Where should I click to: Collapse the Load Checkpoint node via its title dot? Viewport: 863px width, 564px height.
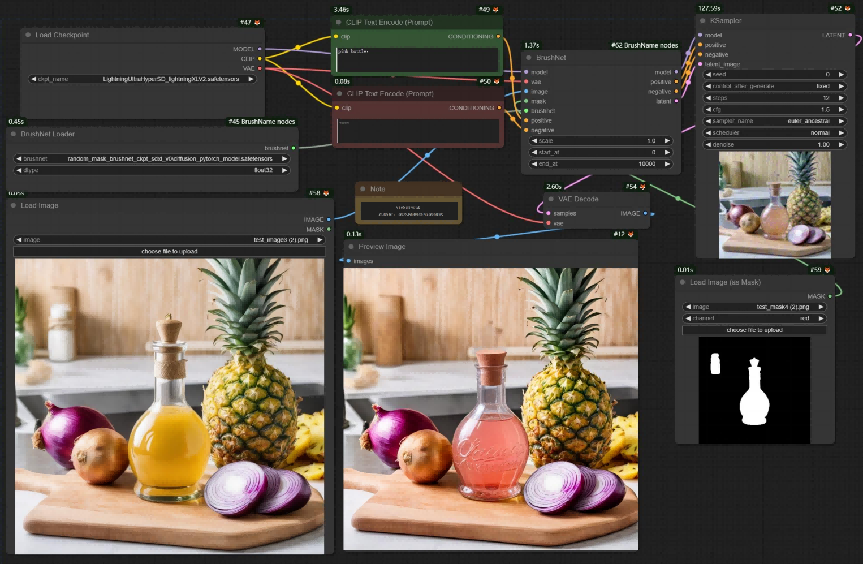(28, 35)
